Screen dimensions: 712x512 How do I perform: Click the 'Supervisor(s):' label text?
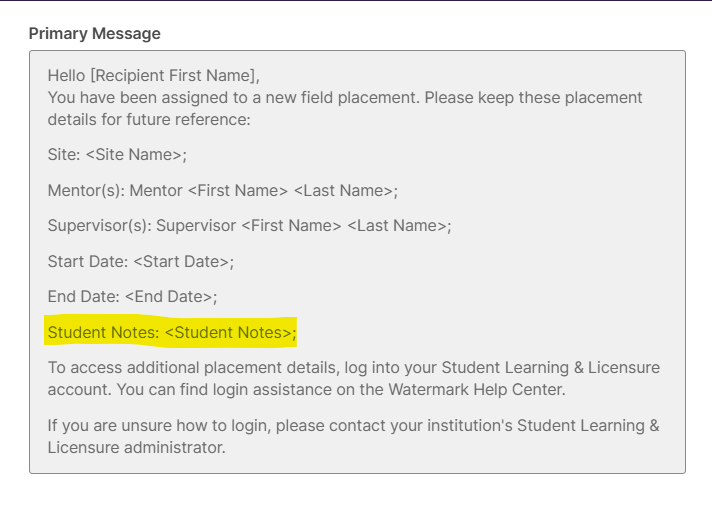[x=99, y=226]
